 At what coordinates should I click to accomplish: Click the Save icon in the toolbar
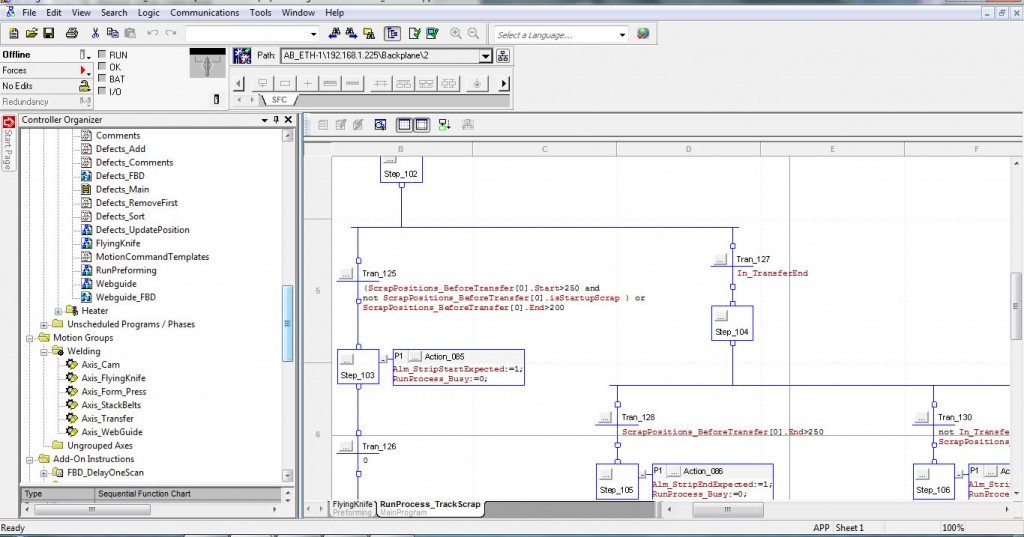48,33
